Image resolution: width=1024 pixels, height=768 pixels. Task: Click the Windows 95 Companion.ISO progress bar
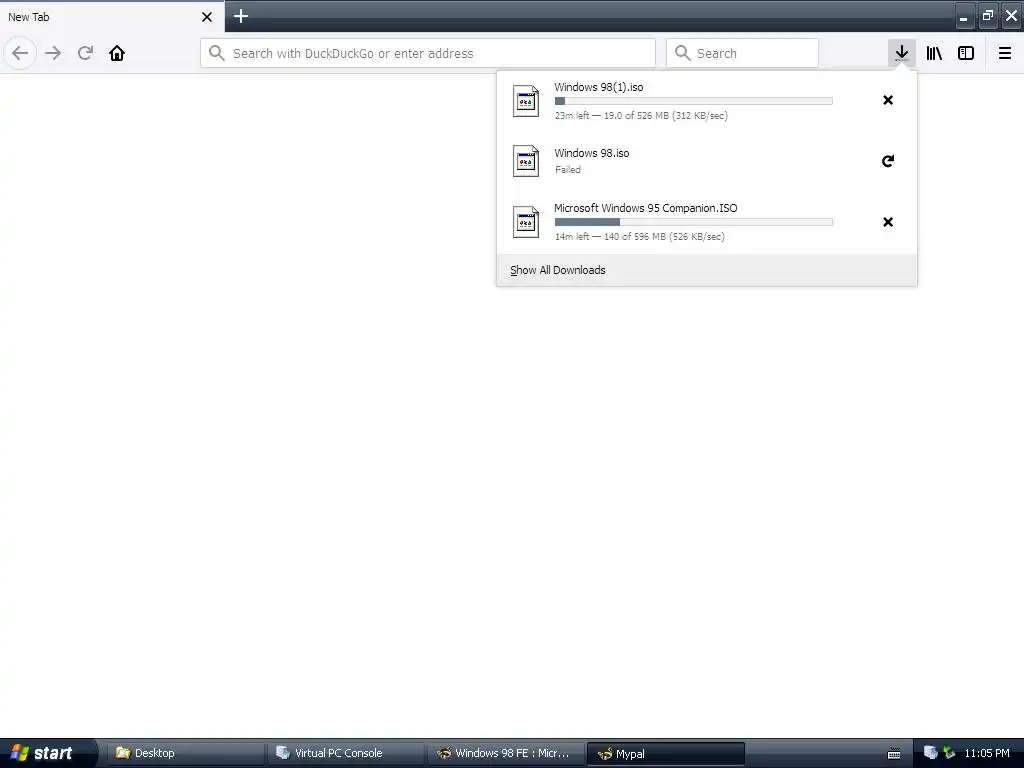tap(694, 222)
